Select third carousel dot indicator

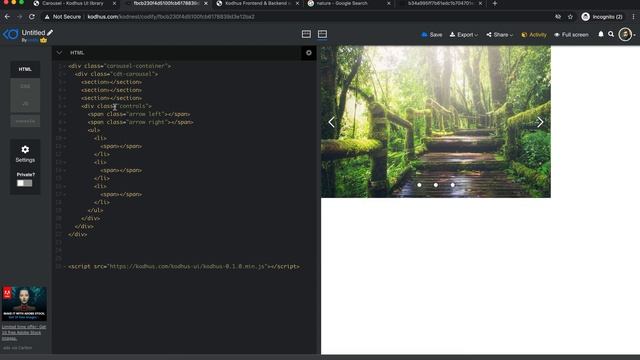point(453,185)
